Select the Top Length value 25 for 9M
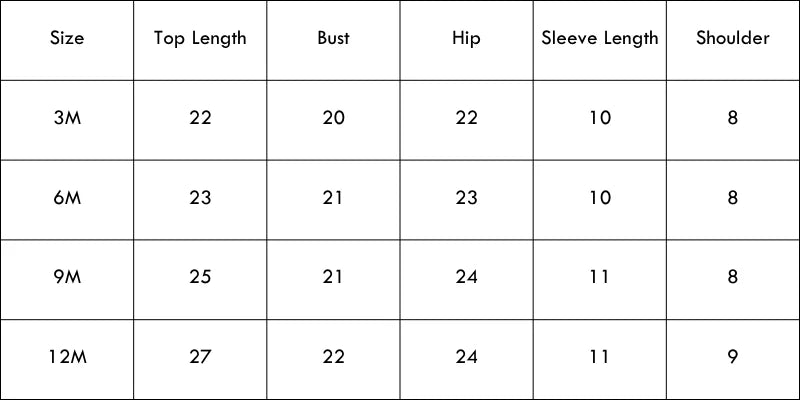The height and width of the screenshot is (400, 800). [200, 278]
